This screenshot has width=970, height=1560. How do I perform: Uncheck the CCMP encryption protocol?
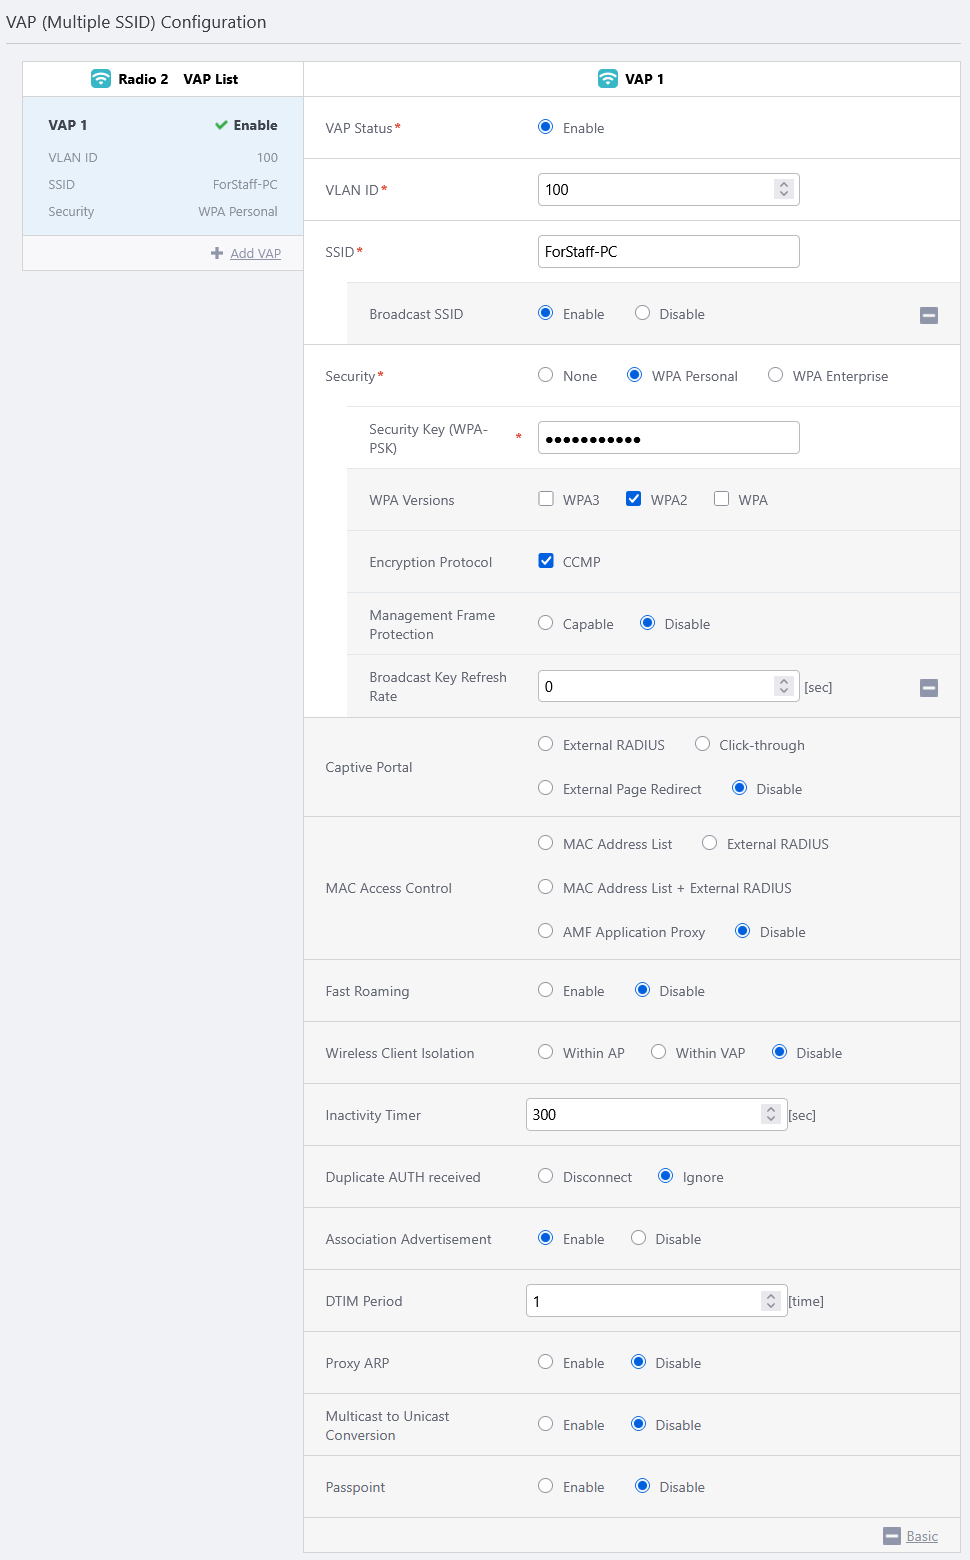point(546,561)
